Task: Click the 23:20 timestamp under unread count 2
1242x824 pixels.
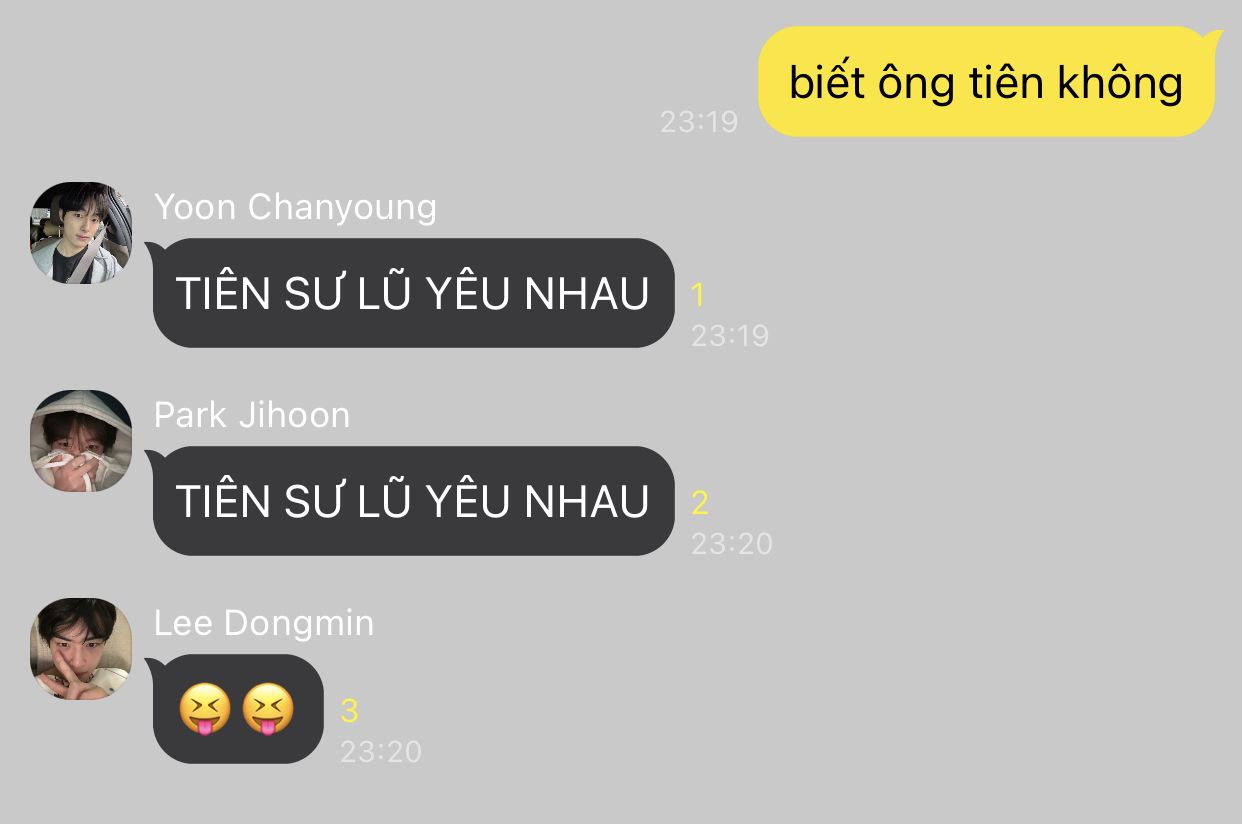Action: tap(732, 543)
